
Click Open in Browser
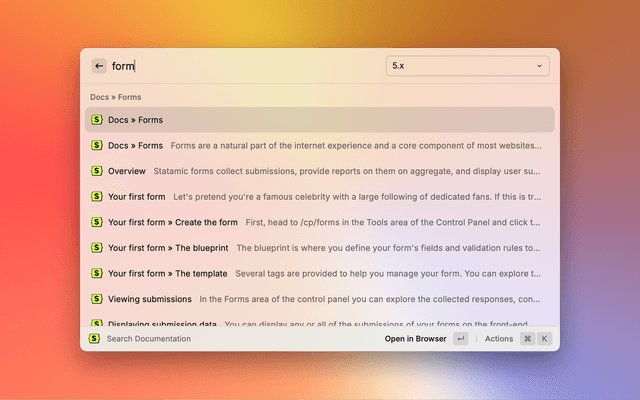coord(415,339)
